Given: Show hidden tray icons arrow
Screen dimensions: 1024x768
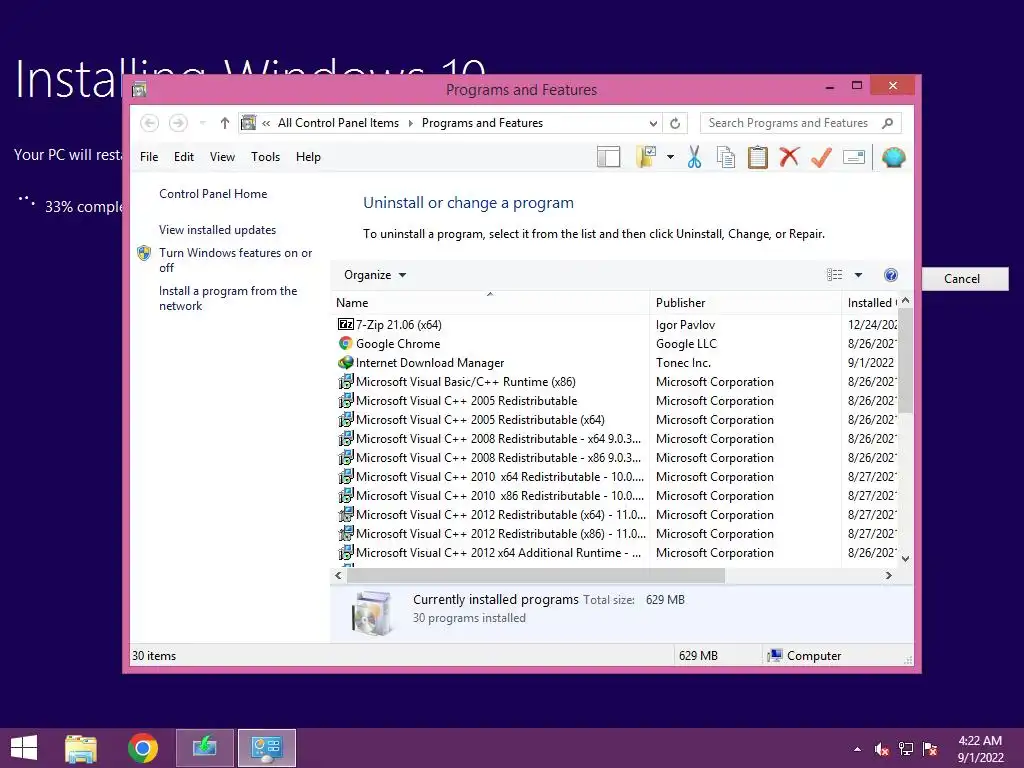Looking at the screenshot, I should (x=857, y=749).
